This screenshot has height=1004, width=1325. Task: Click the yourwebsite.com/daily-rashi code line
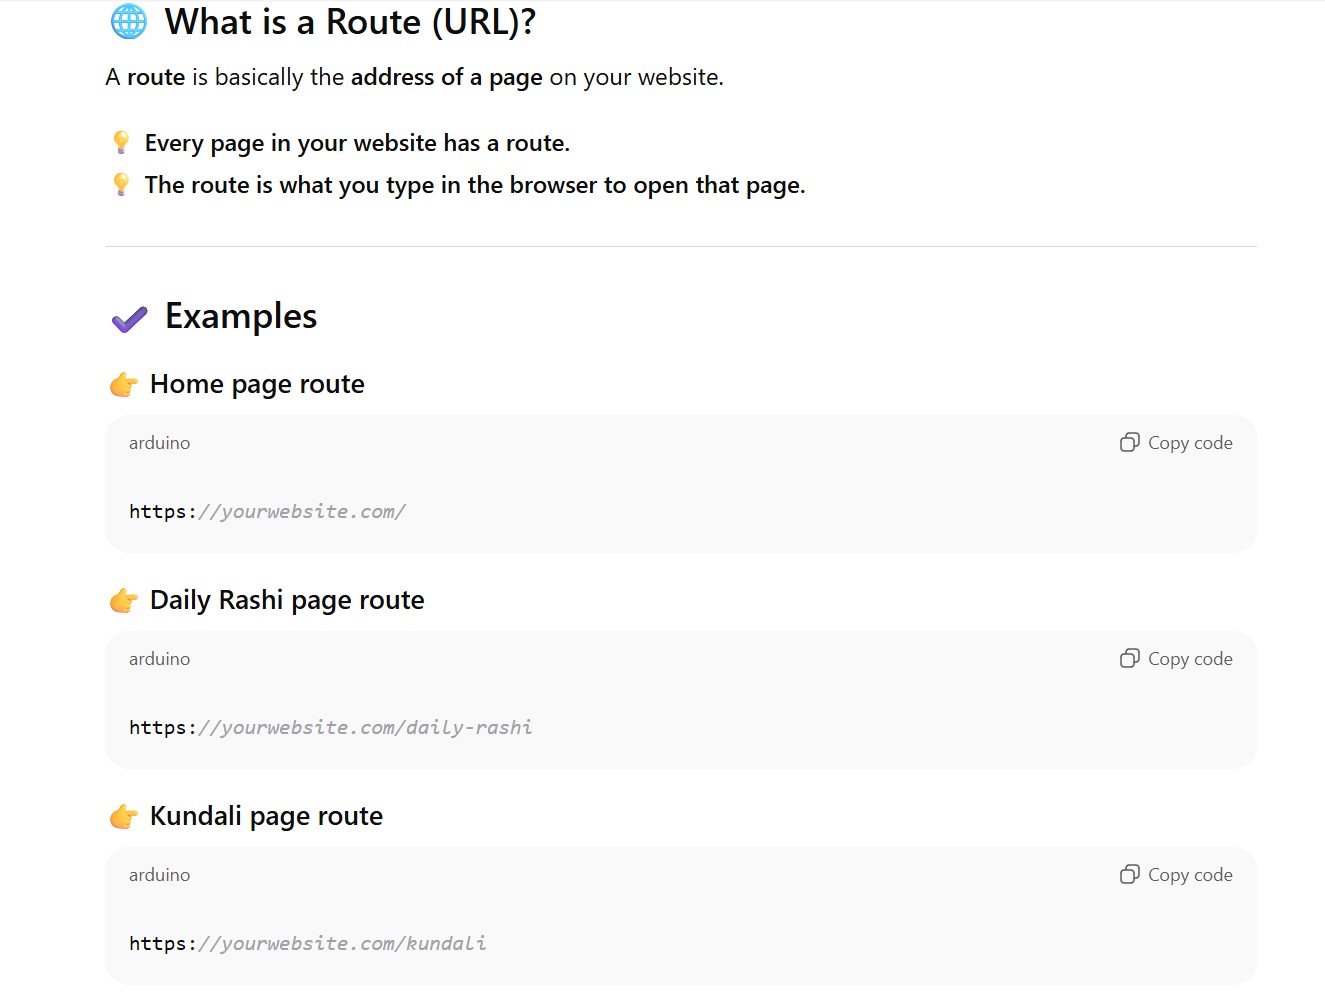click(330, 728)
